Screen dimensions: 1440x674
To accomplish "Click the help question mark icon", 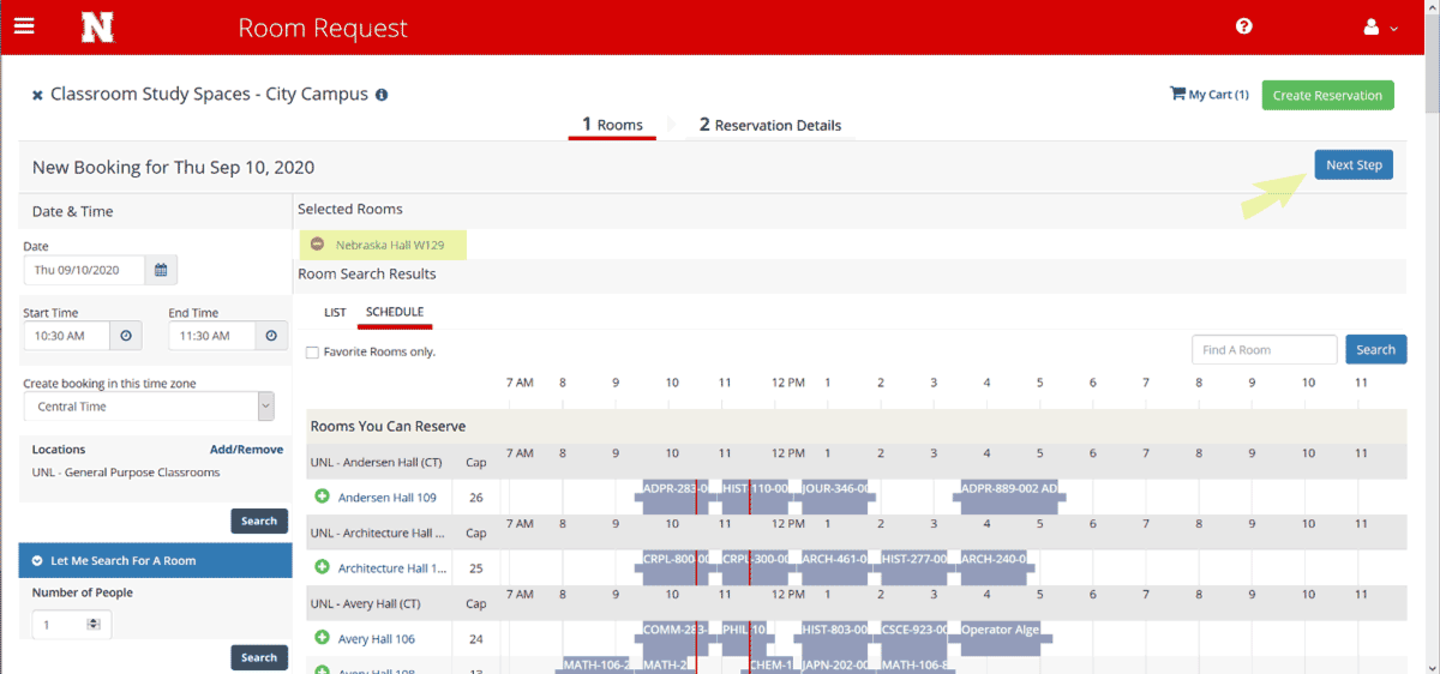I will pyautogui.click(x=1244, y=27).
